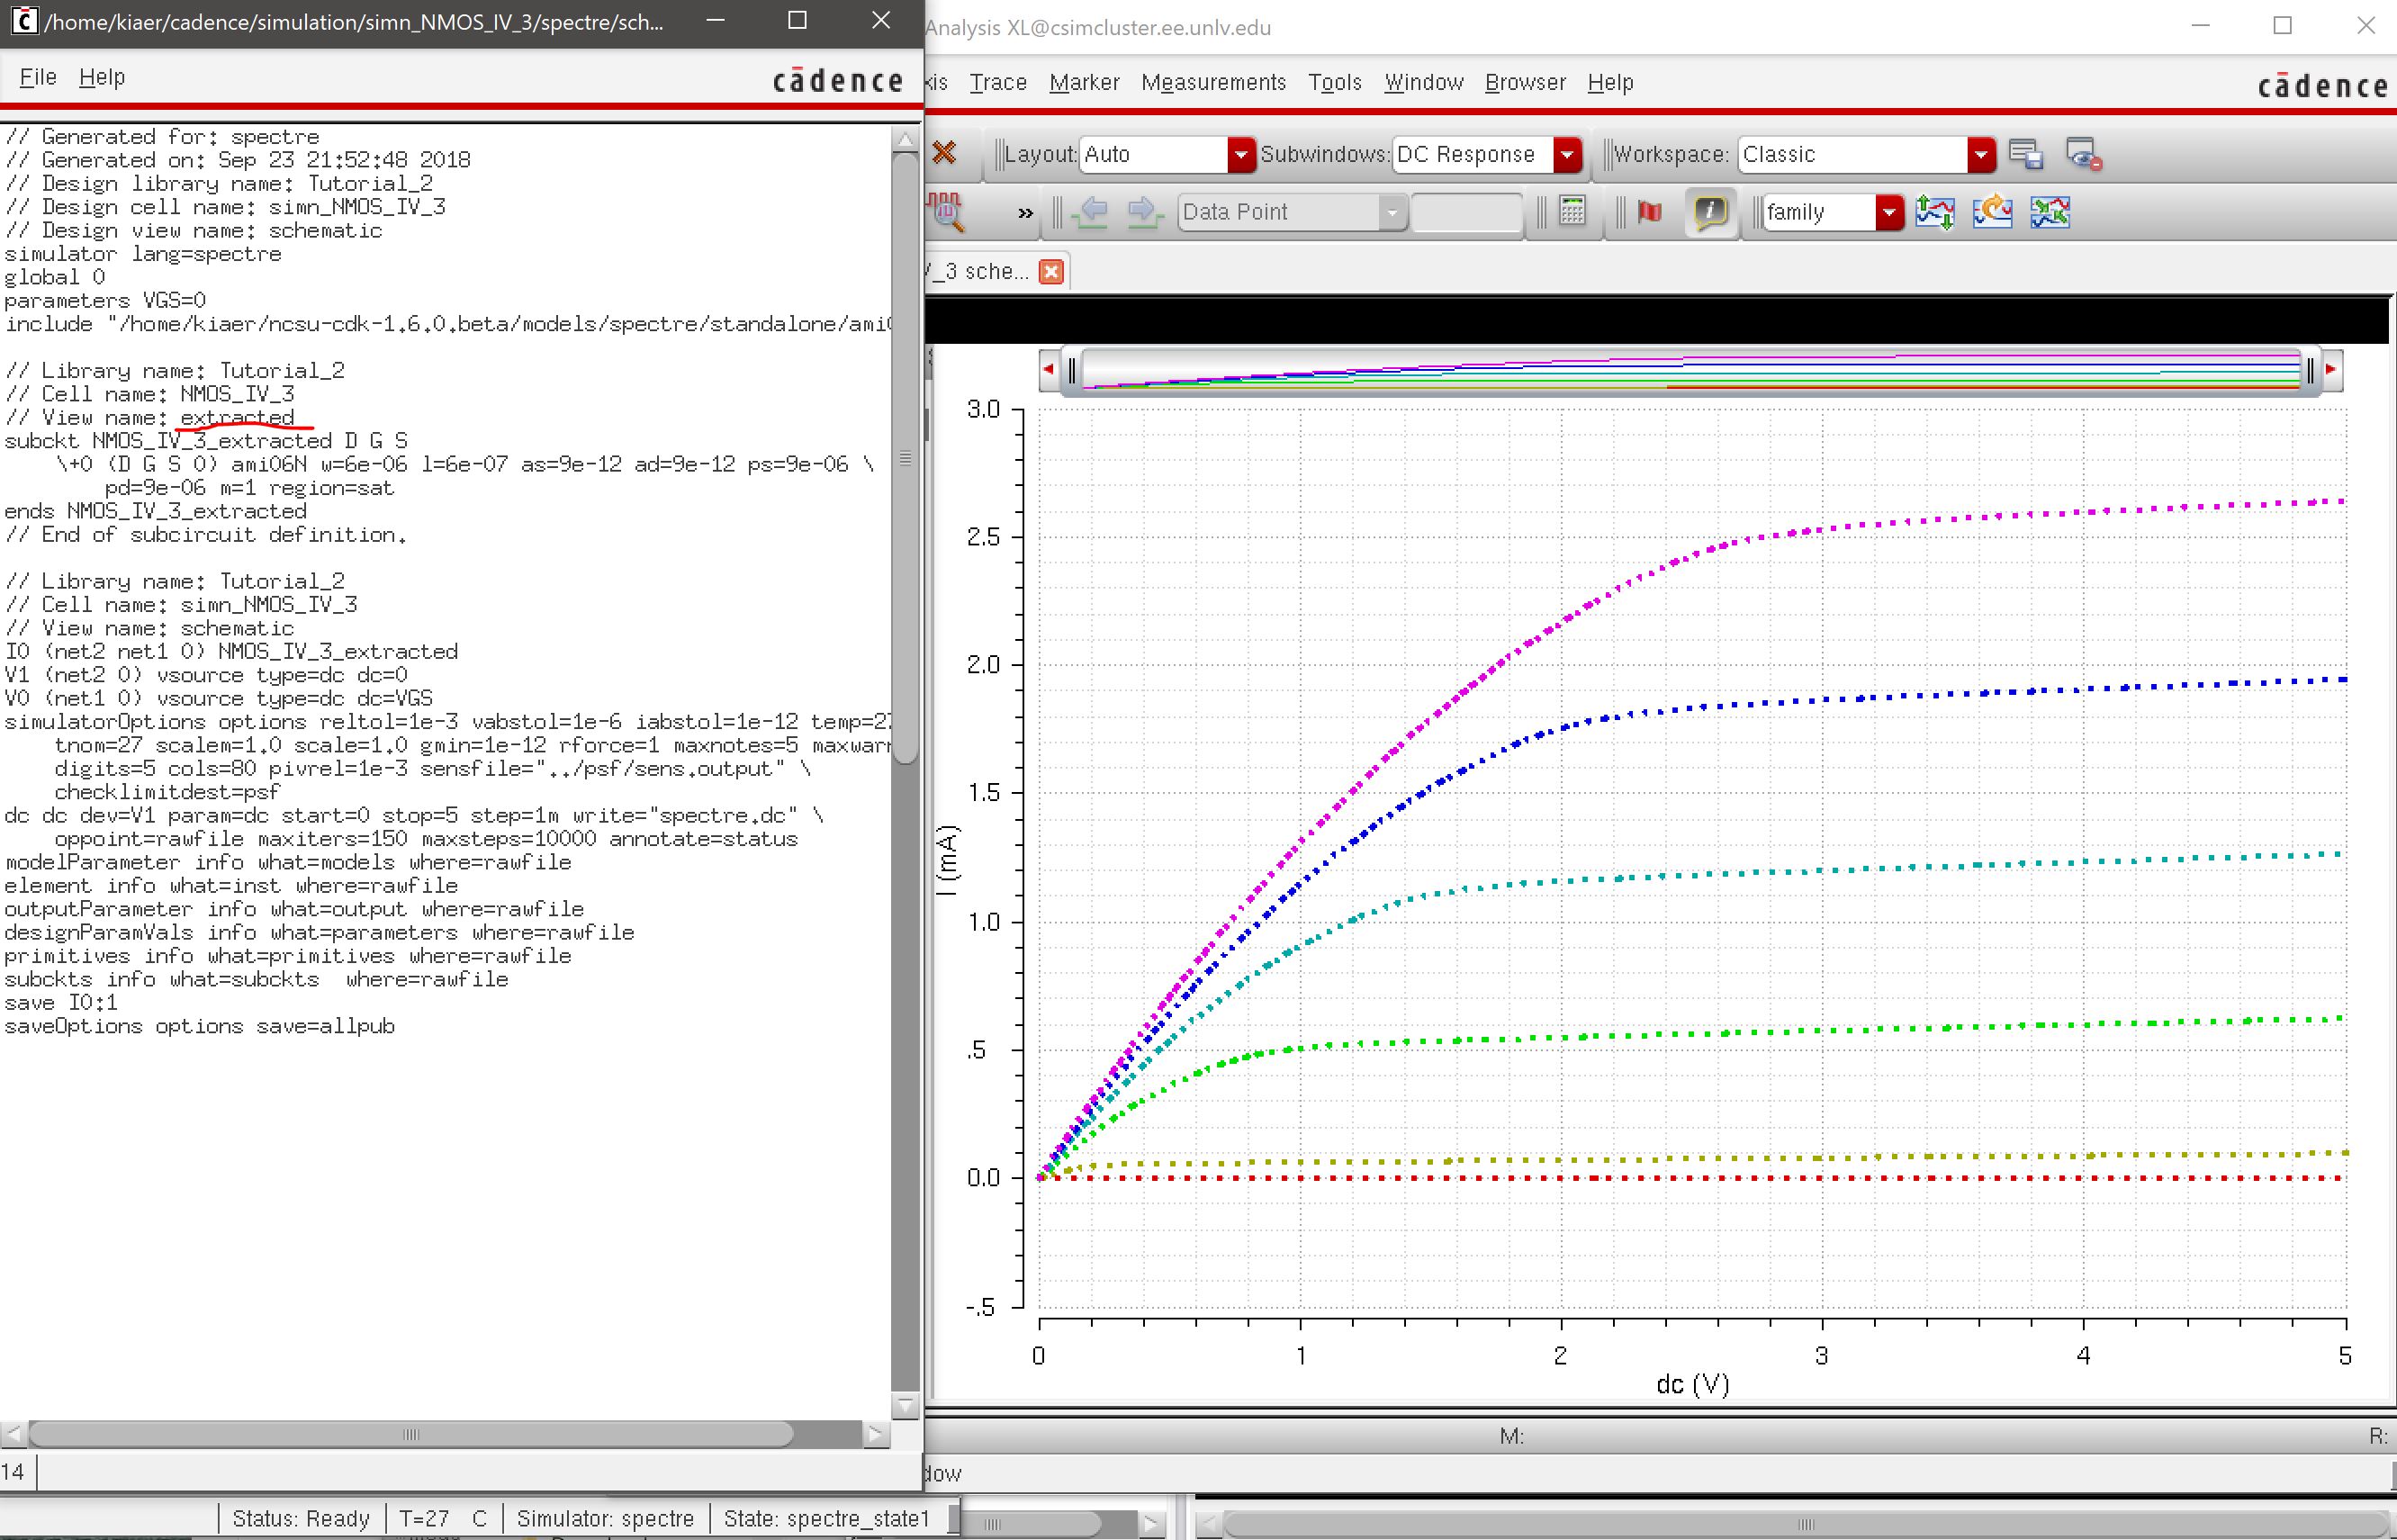
Task: Click the netlist window vertical scrollbar thumb
Action: point(905,458)
